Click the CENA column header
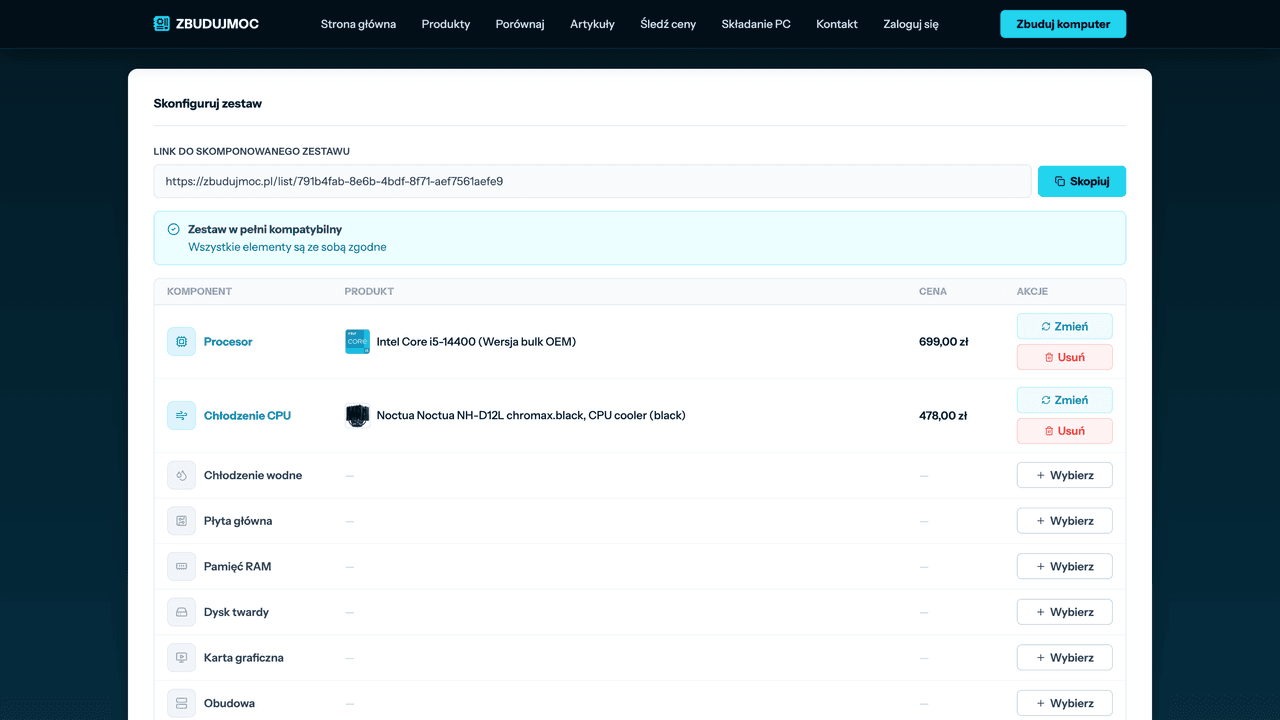This screenshot has width=1280, height=720. [933, 292]
